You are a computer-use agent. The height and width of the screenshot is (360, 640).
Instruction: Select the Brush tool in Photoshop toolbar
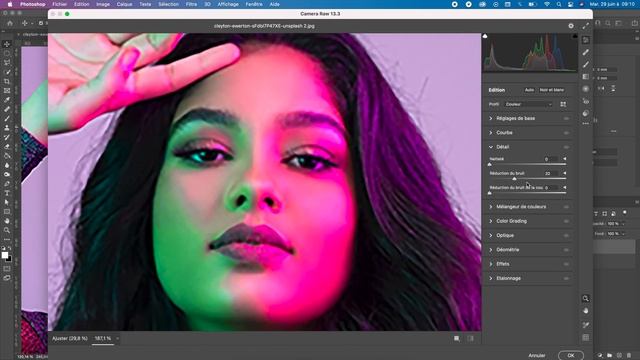(x=7, y=119)
